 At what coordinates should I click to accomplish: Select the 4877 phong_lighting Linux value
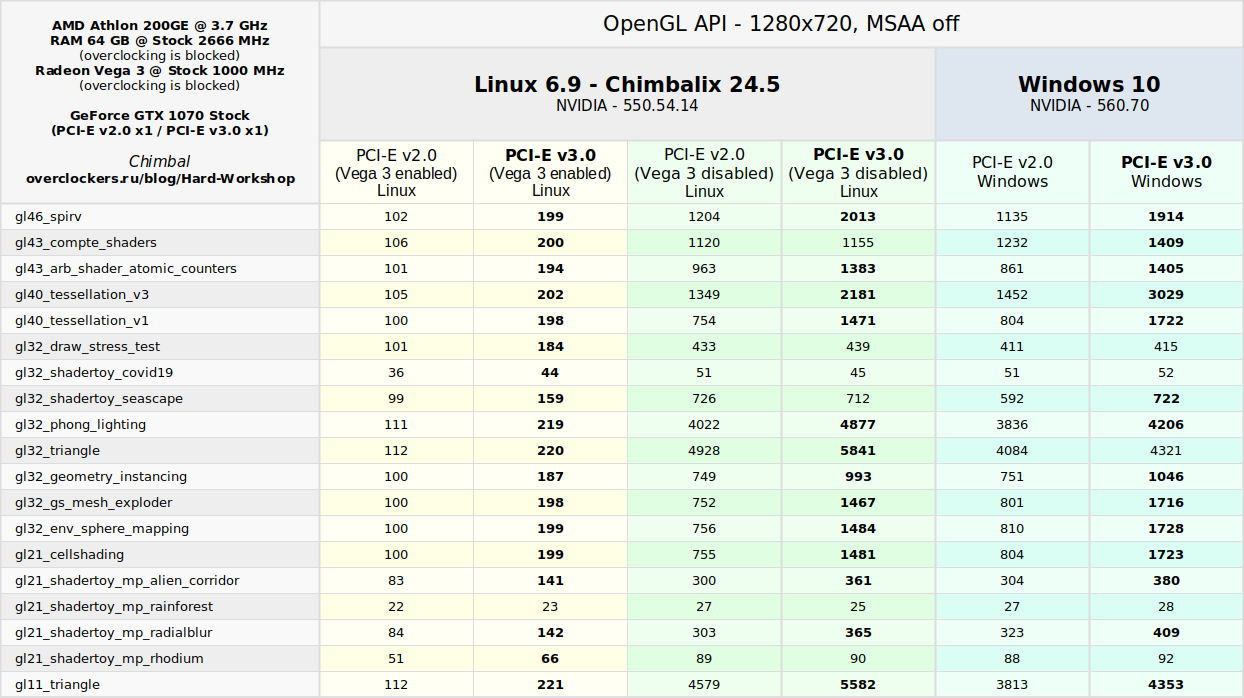tap(858, 425)
